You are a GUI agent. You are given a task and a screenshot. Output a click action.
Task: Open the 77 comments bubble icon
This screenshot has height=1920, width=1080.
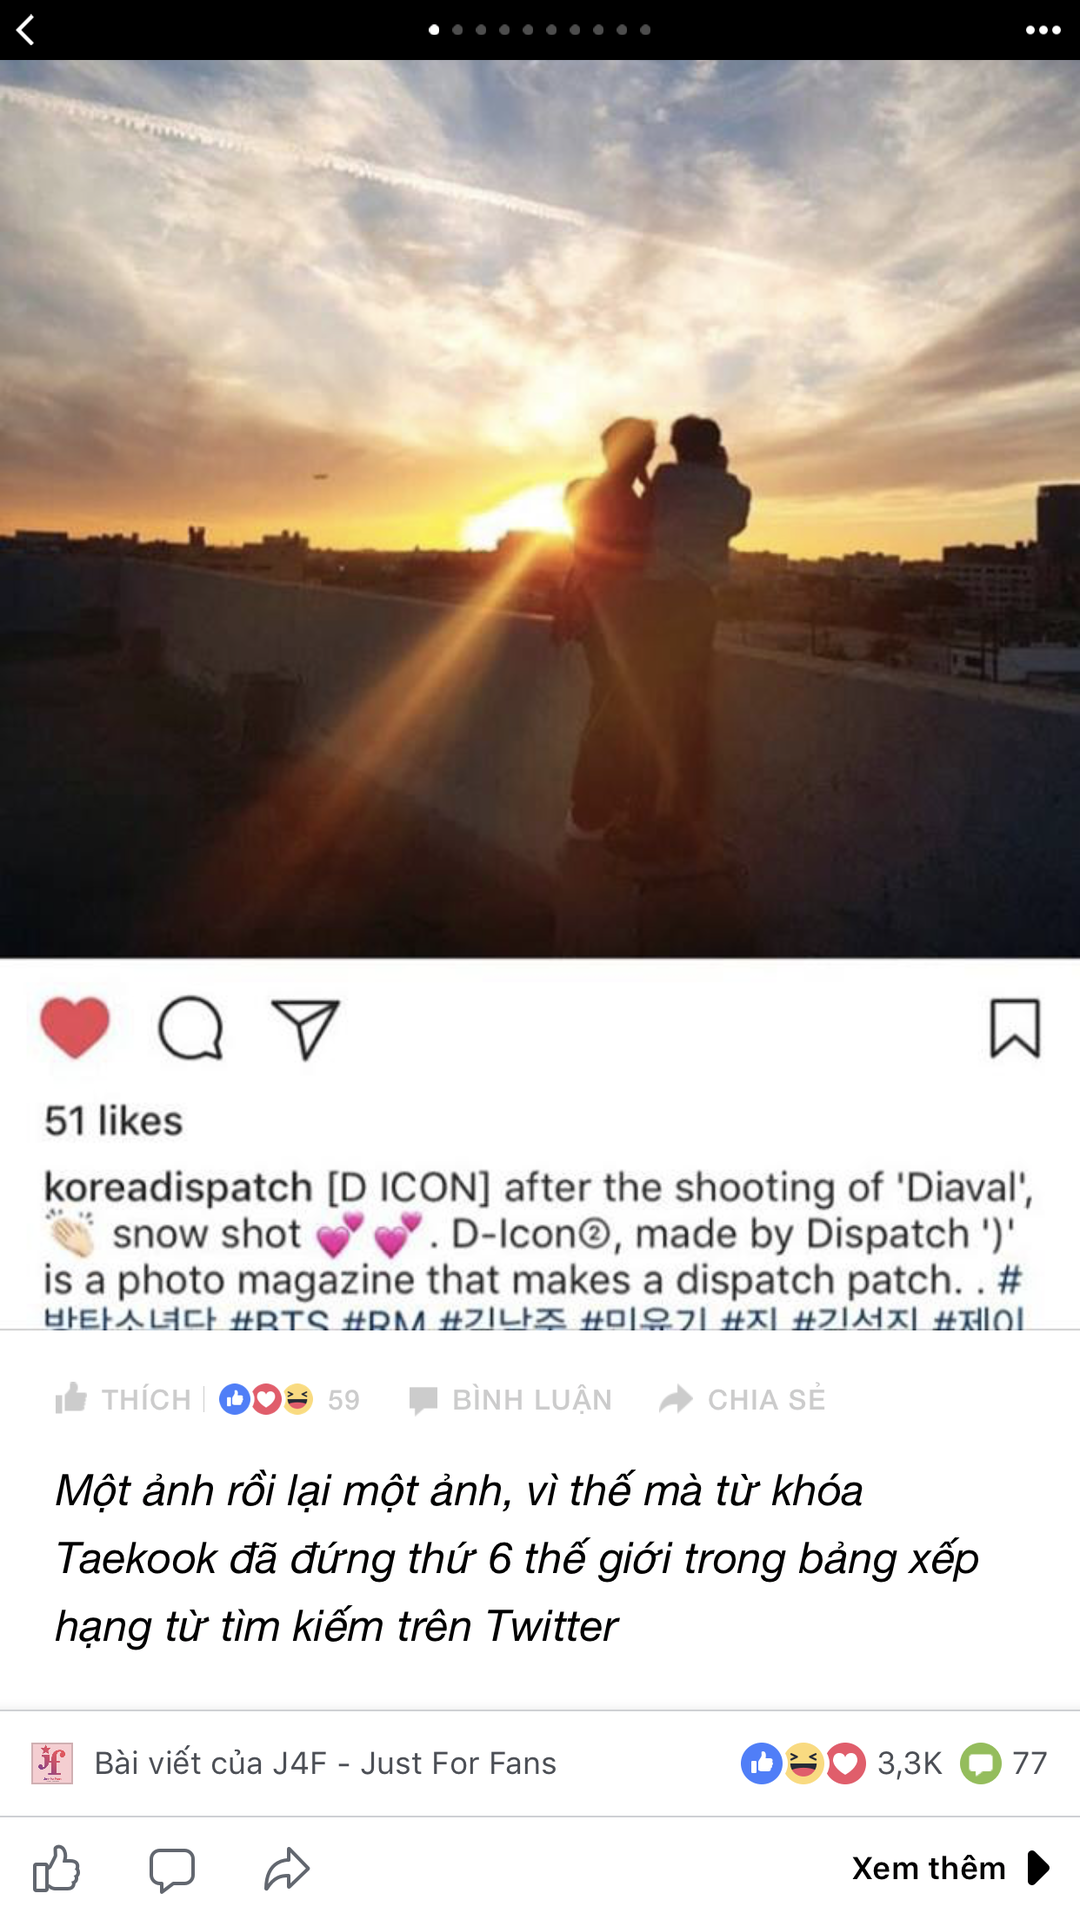[x=981, y=1763]
